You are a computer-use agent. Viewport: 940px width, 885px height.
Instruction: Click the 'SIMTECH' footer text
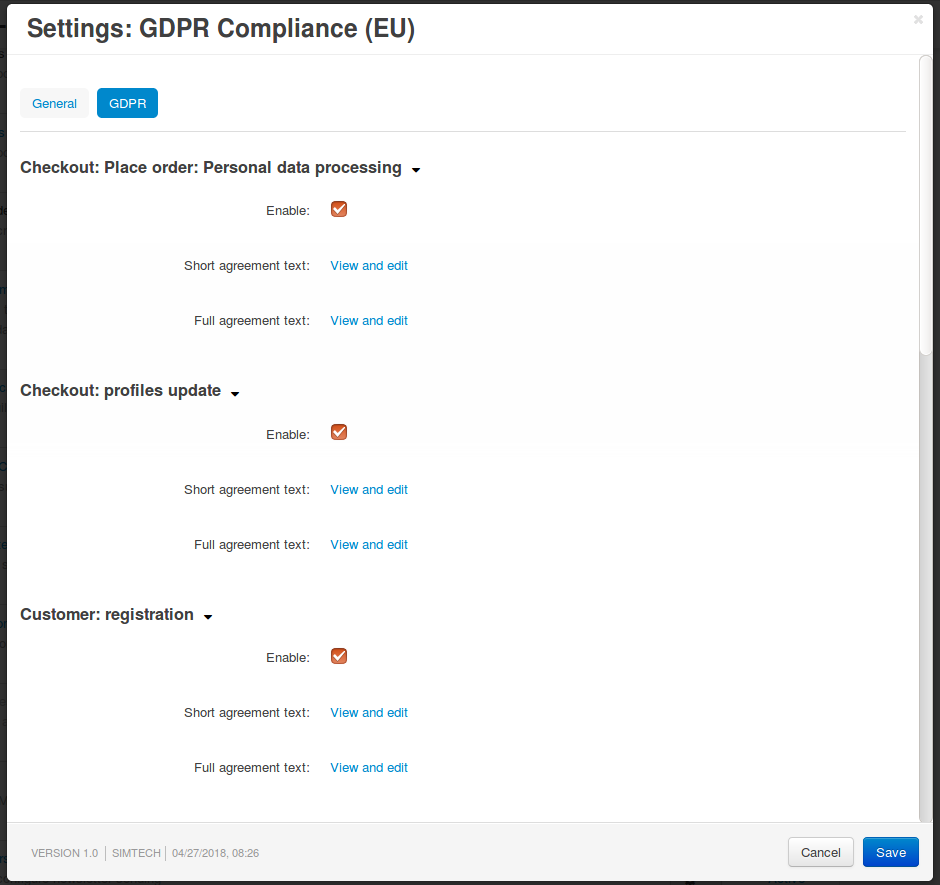[136, 853]
